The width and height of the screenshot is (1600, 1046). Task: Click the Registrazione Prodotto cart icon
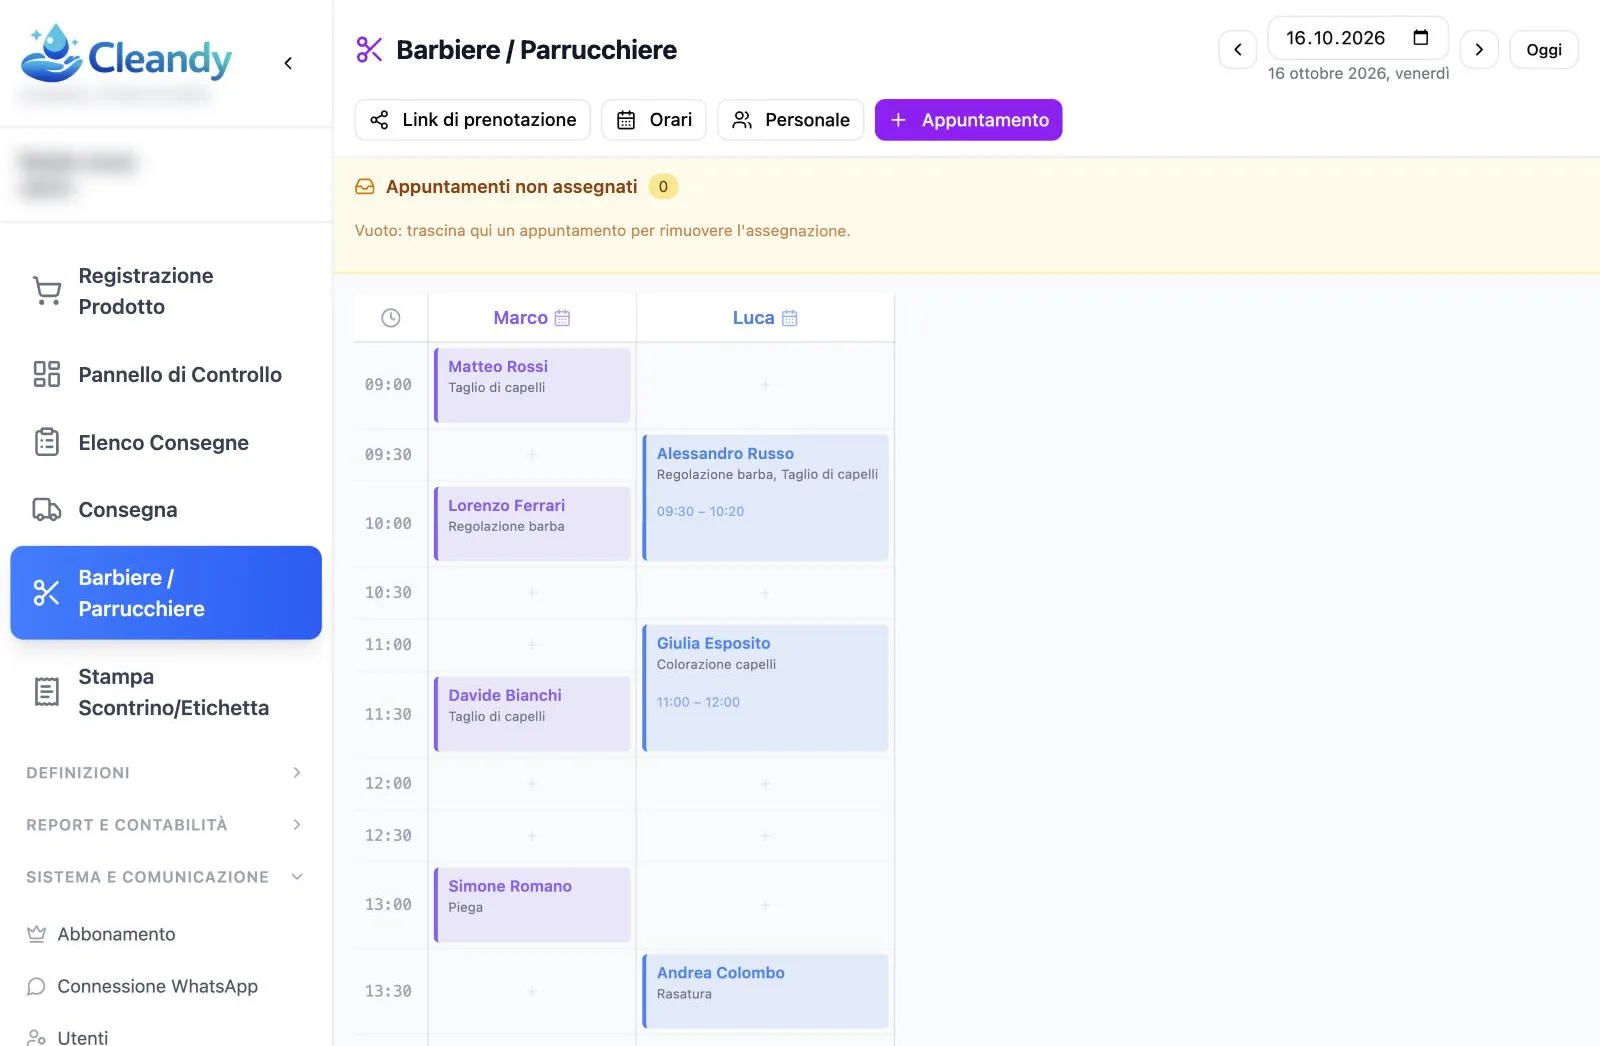47,291
